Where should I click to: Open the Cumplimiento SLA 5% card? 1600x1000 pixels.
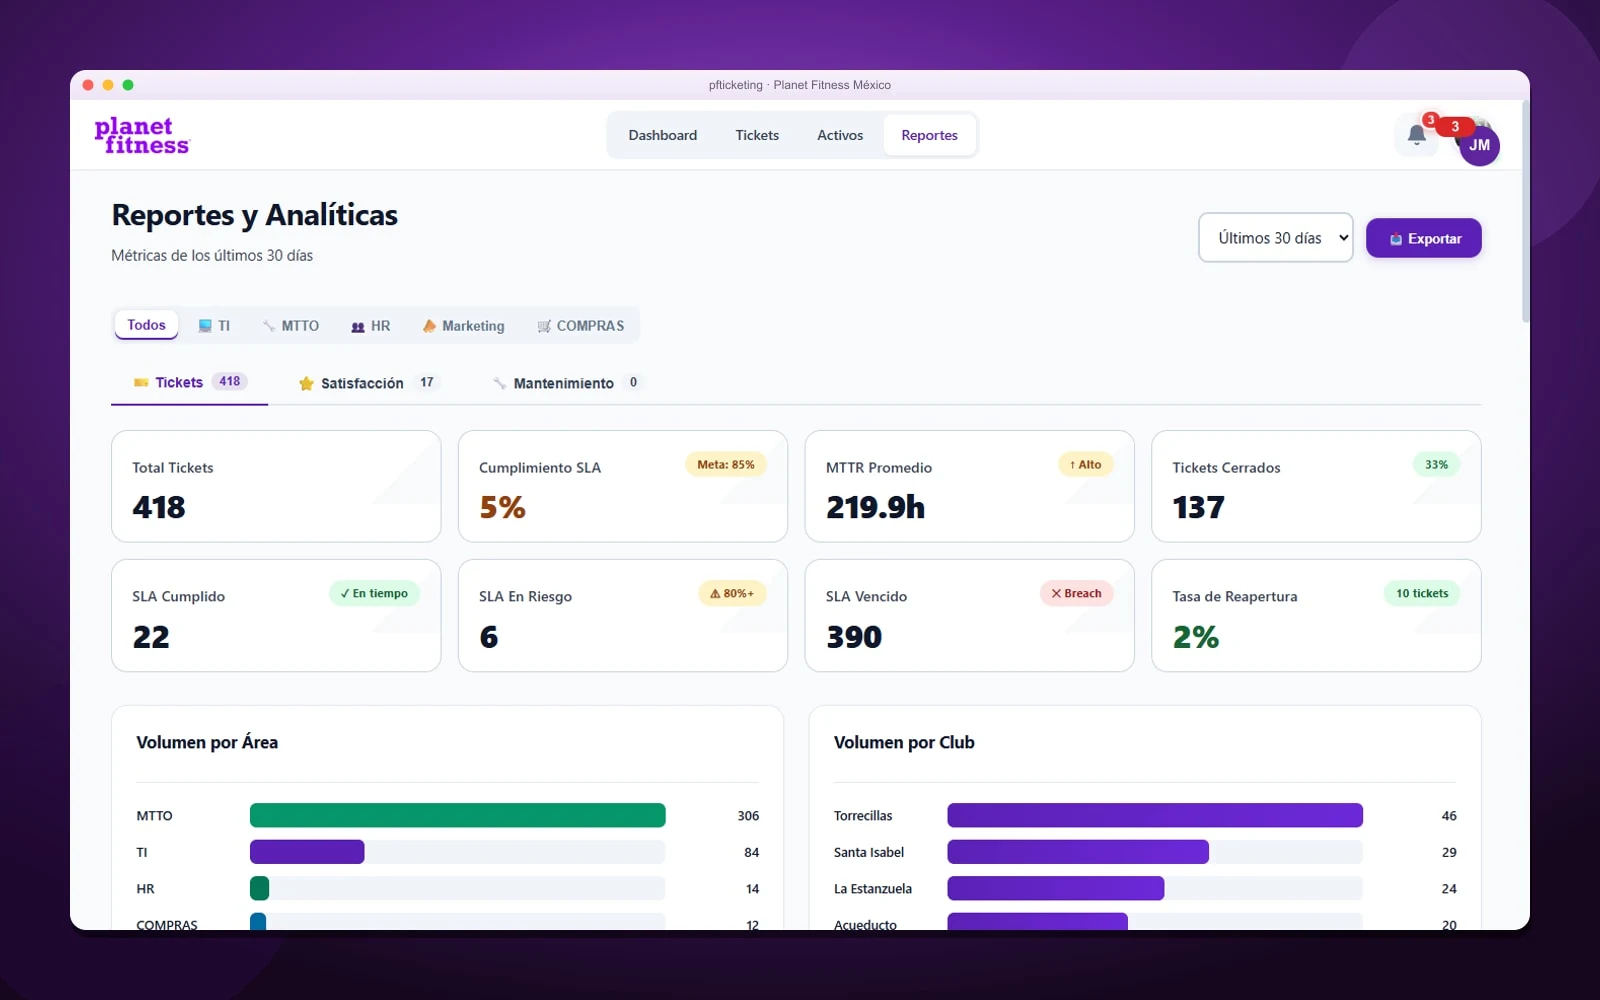(x=623, y=486)
